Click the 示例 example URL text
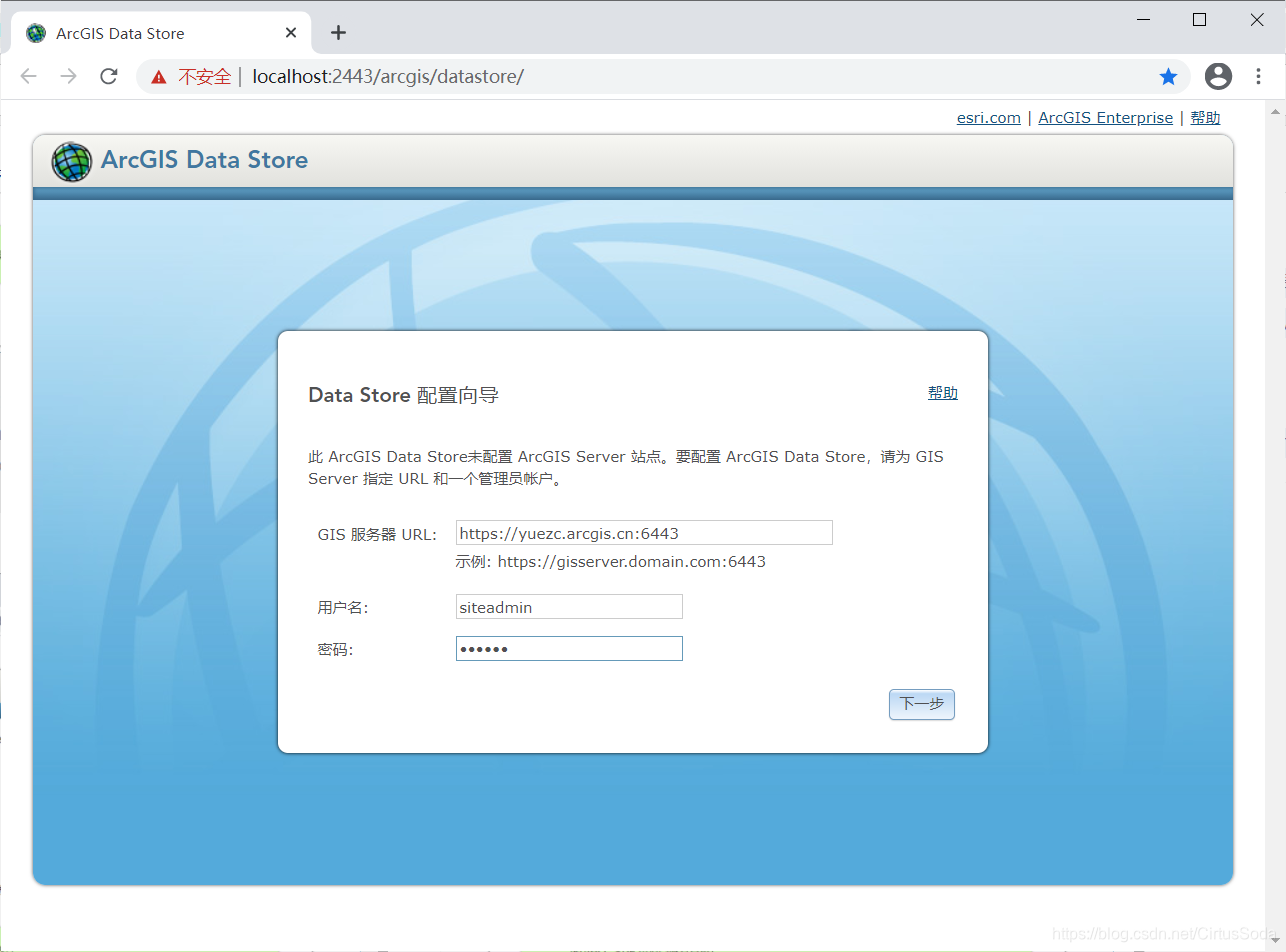The width and height of the screenshot is (1286, 952). click(x=611, y=562)
